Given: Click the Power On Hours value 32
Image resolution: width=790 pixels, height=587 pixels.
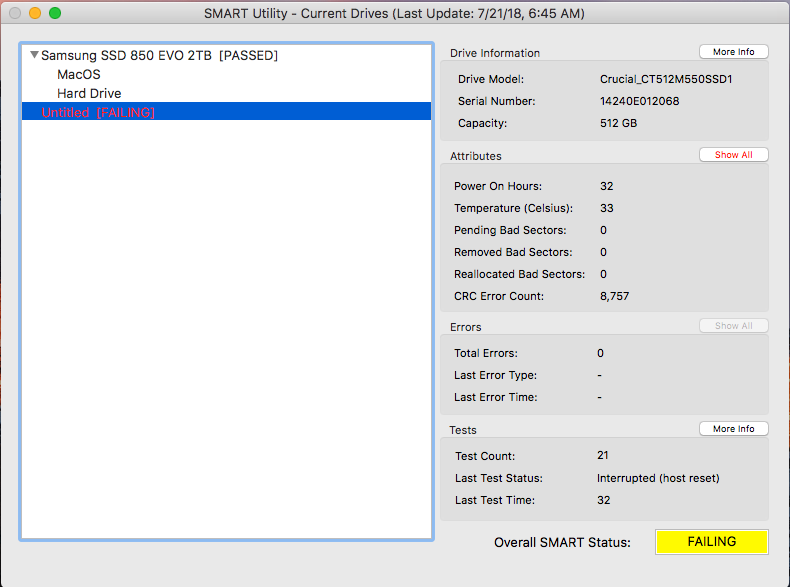Looking at the screenshot, I should tap(607, 186).
